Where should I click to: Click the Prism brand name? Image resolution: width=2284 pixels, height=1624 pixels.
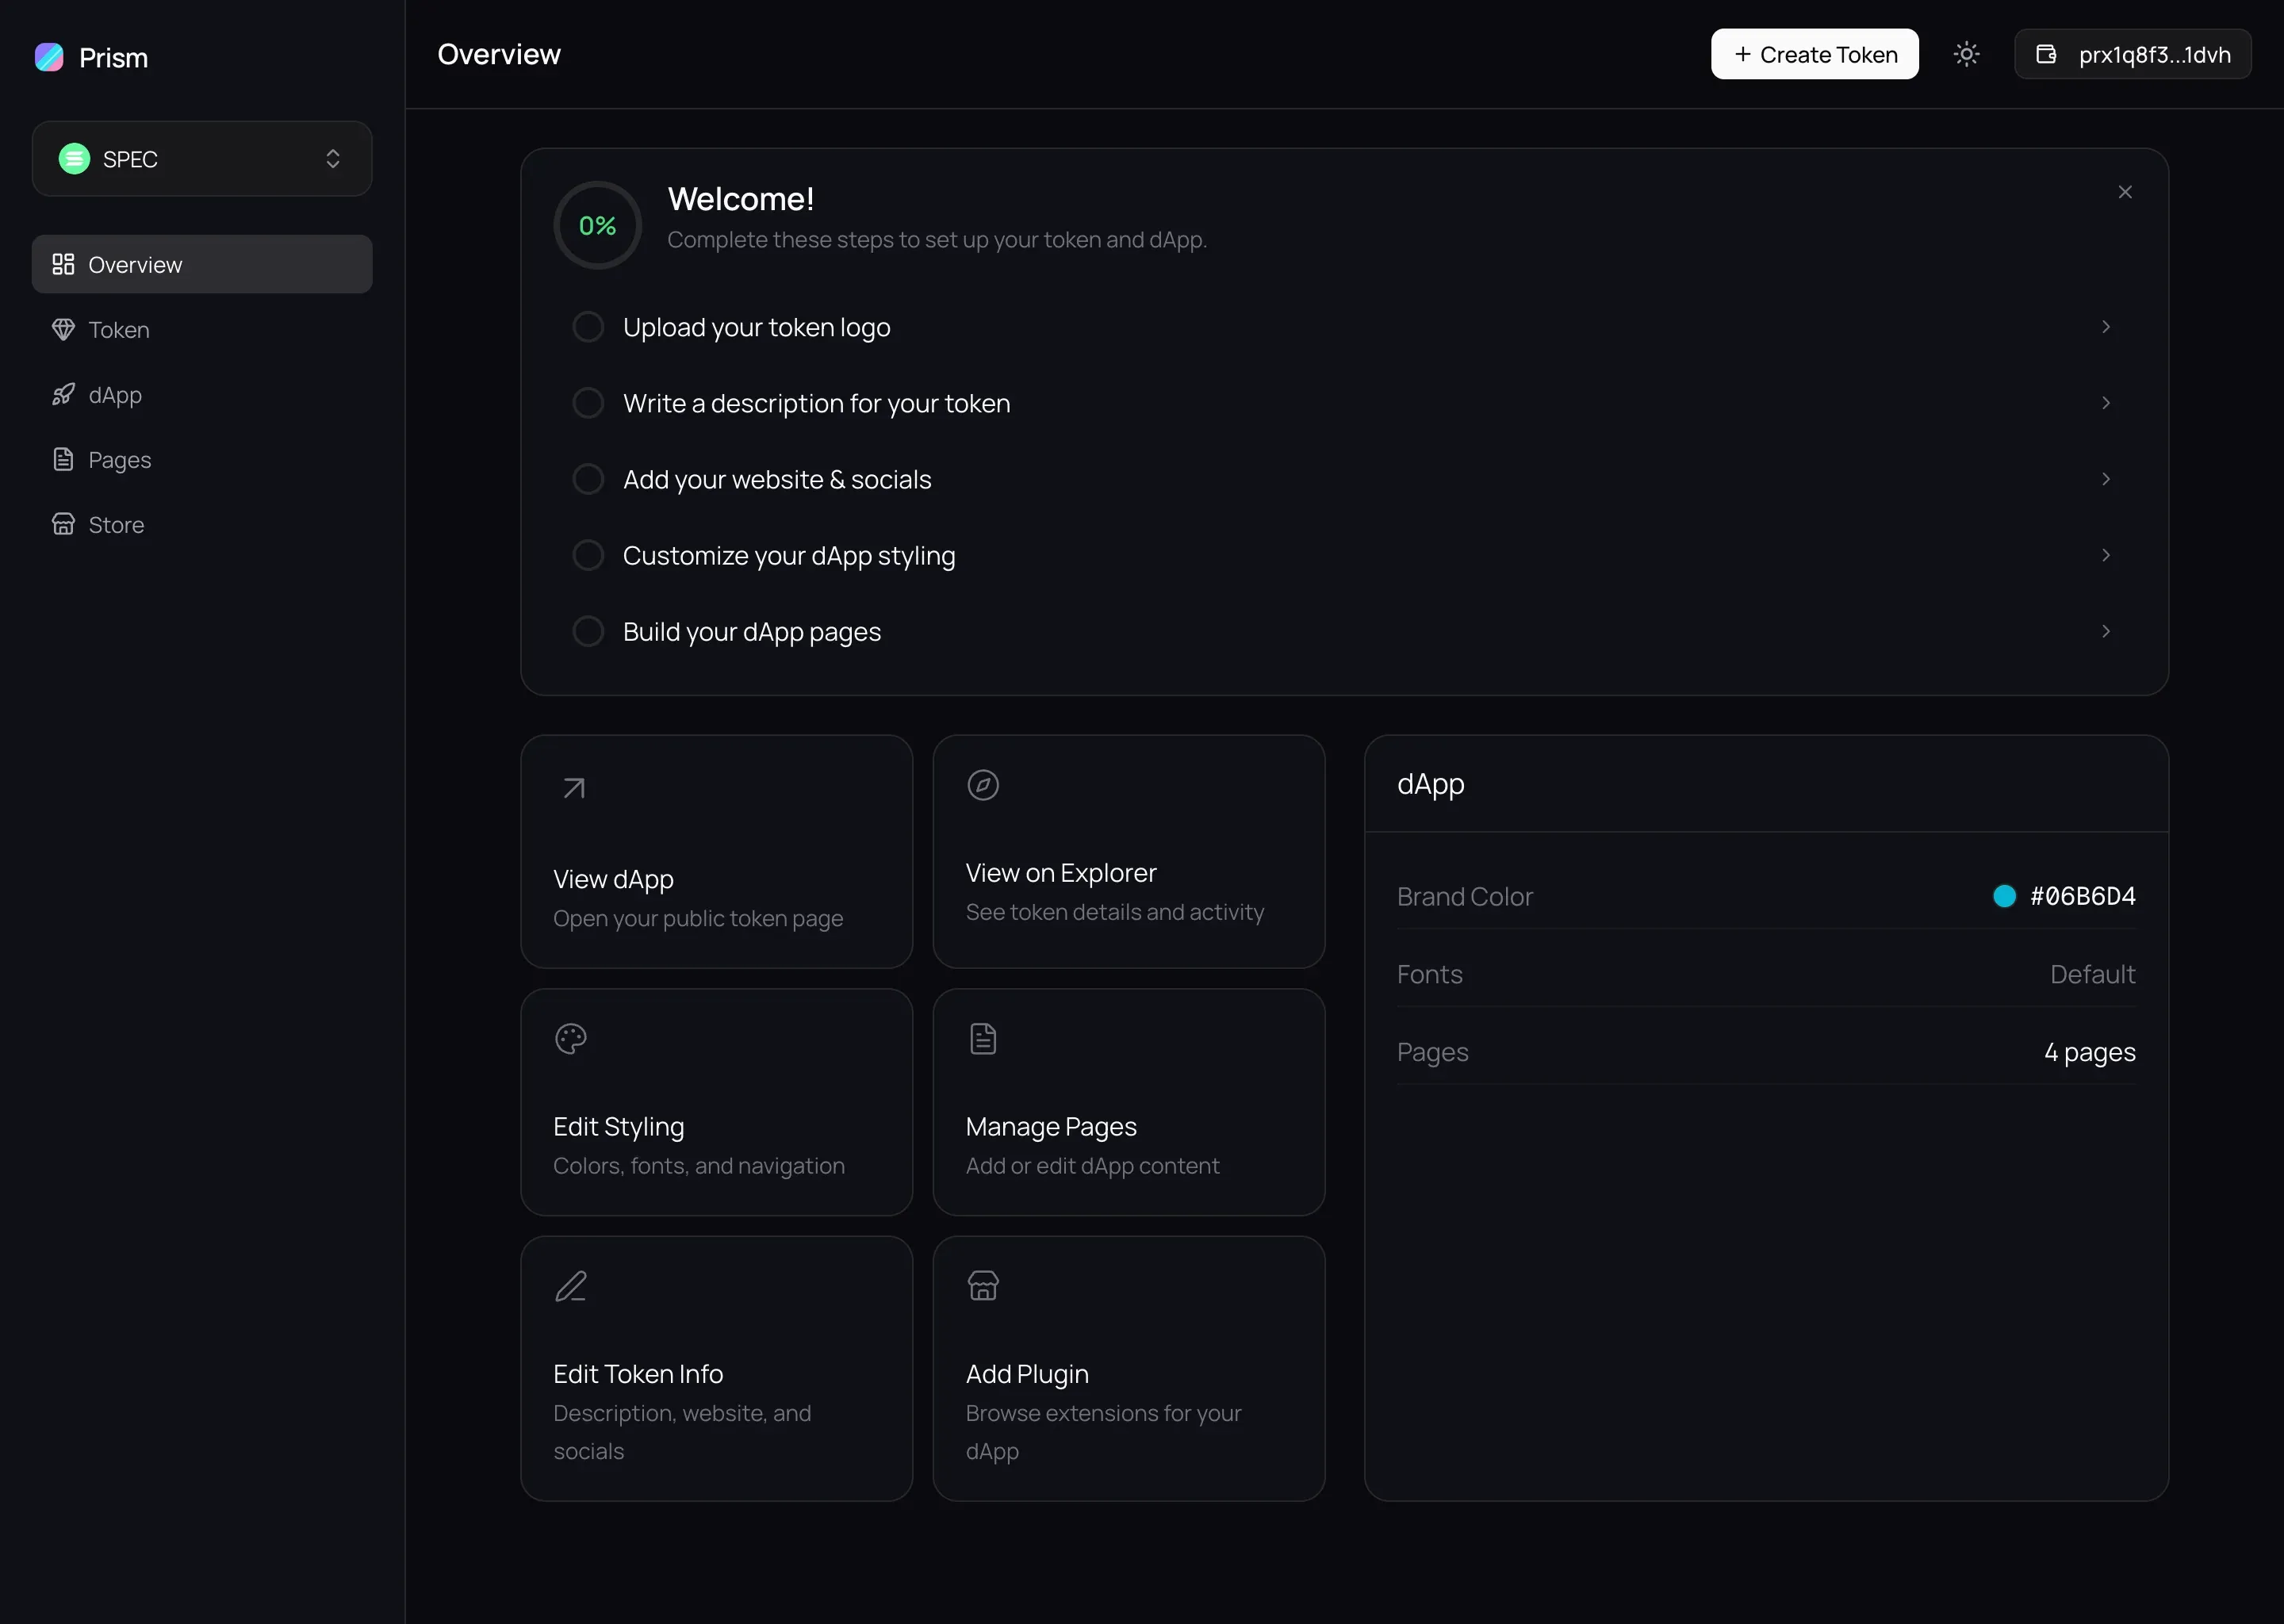pos(113,57)
